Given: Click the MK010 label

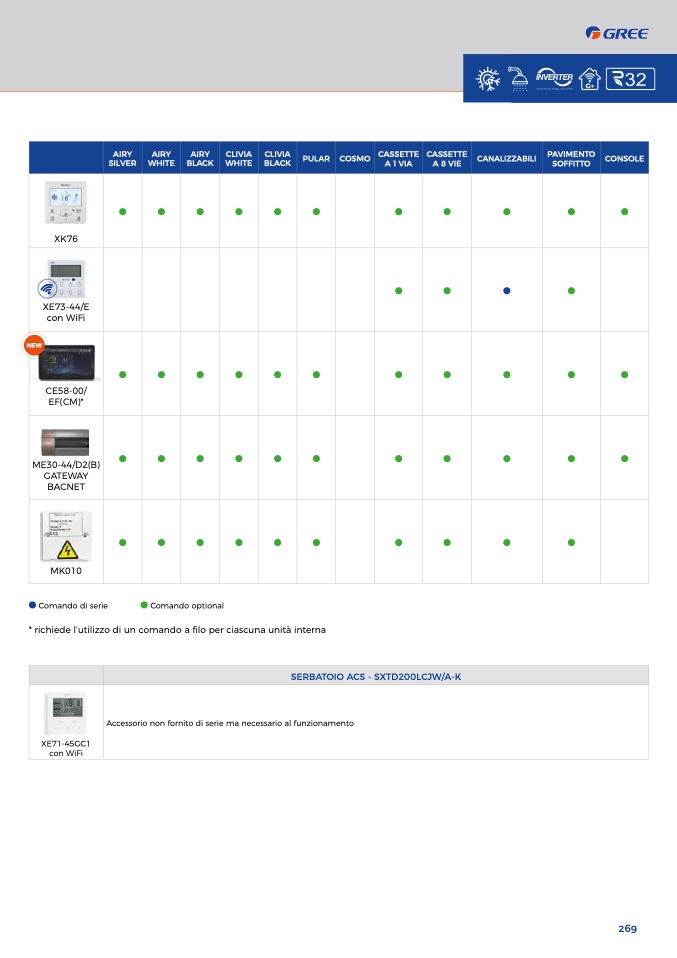Looking at the screenshot, I should click(x=66, y=571).
